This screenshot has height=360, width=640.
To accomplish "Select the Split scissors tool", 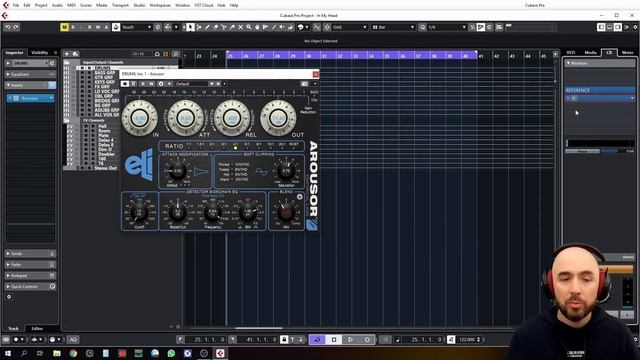I will (x=224, y=27).
